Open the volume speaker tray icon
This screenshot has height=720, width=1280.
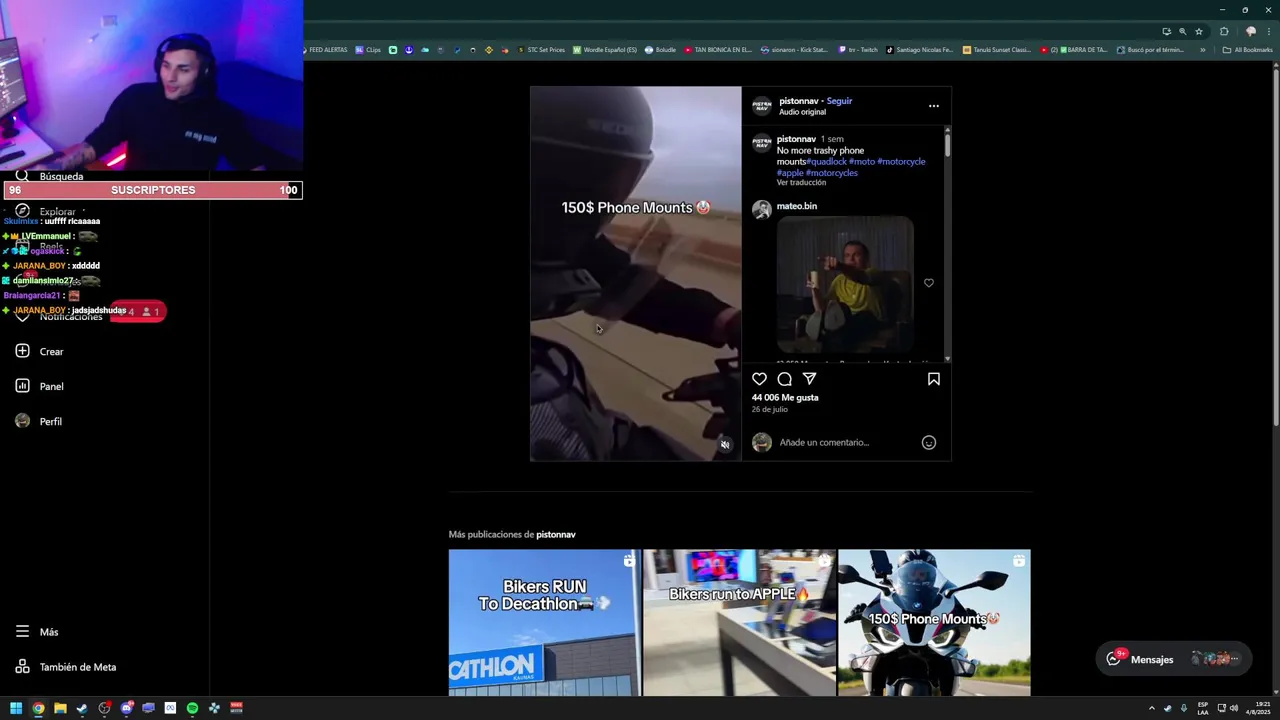[x=1234, y=708]
